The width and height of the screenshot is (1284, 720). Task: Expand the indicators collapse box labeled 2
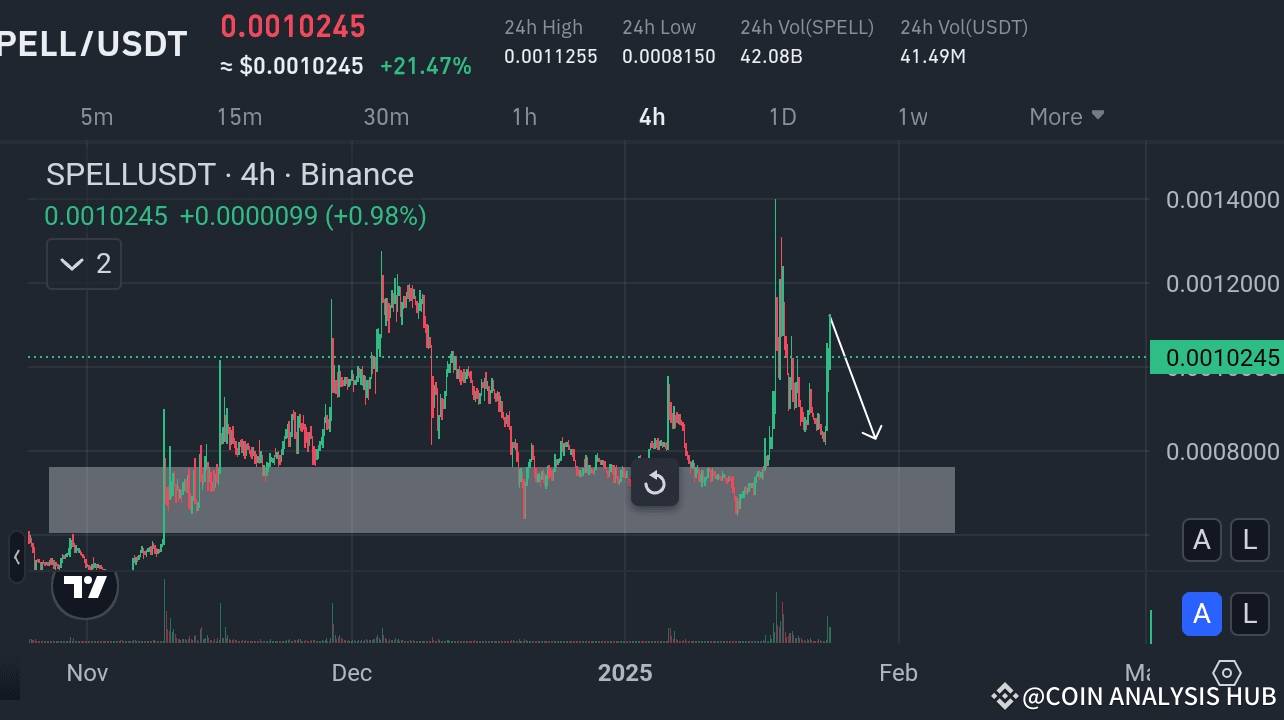[x=84, y=264]
